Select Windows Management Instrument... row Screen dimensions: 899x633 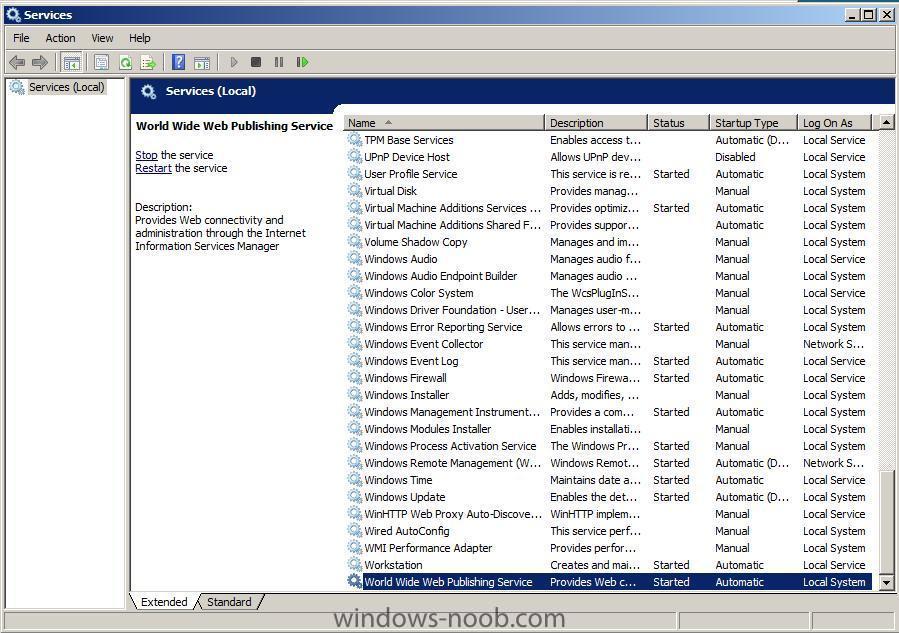tap(608, 412)
